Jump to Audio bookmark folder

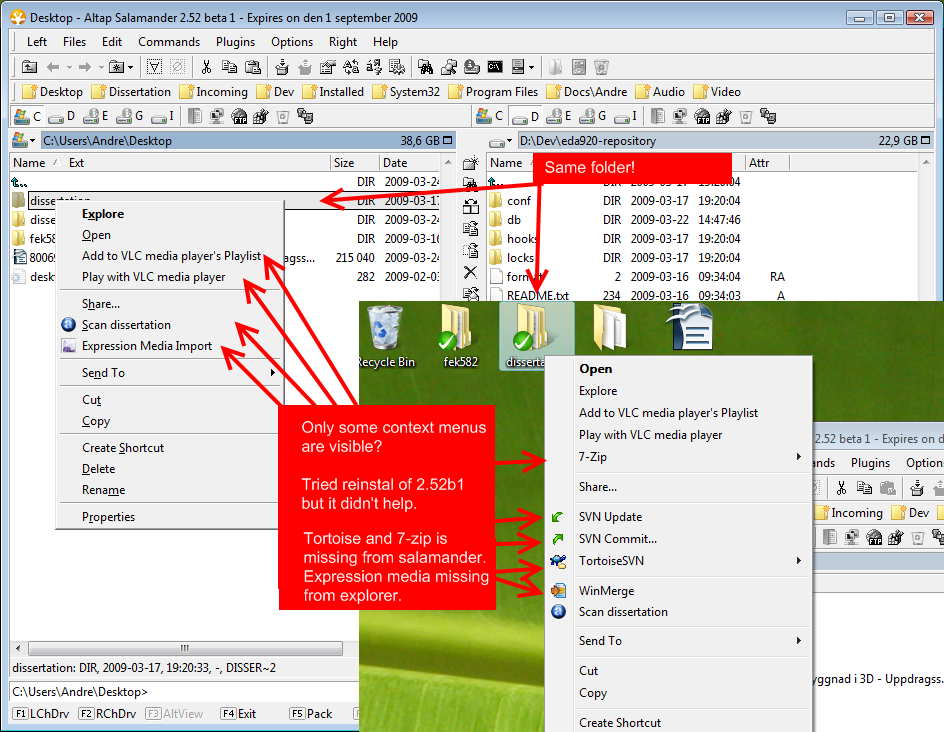[x=660, y=92]
